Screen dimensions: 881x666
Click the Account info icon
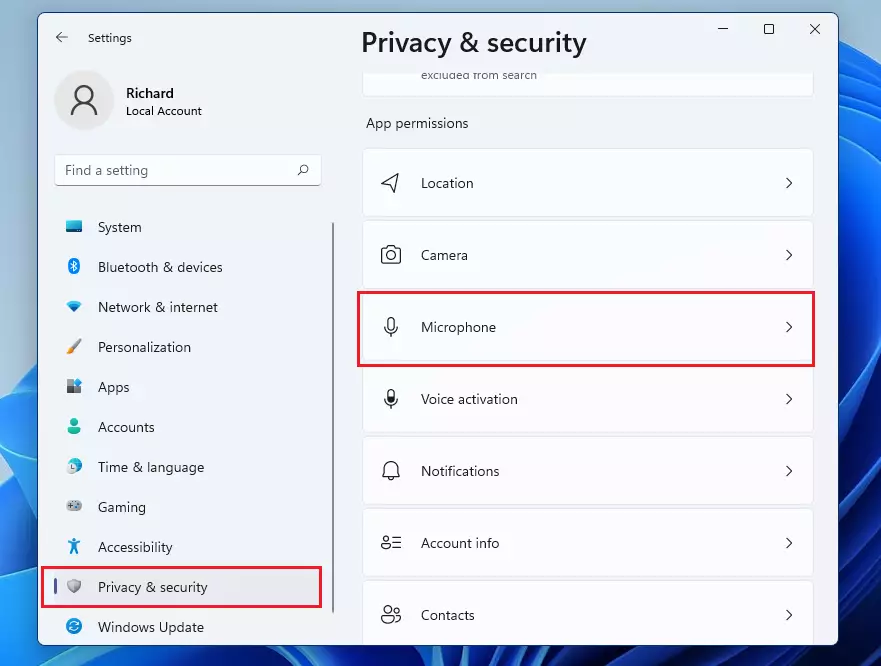click(x=390, y=543)
